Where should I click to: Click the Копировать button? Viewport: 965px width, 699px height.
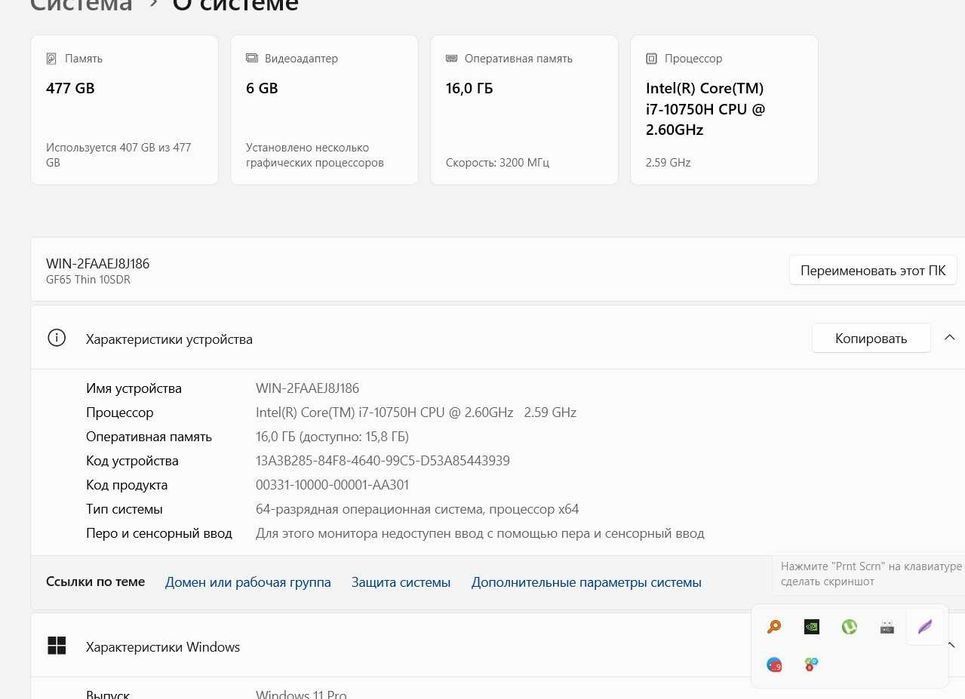coord(871,338)
